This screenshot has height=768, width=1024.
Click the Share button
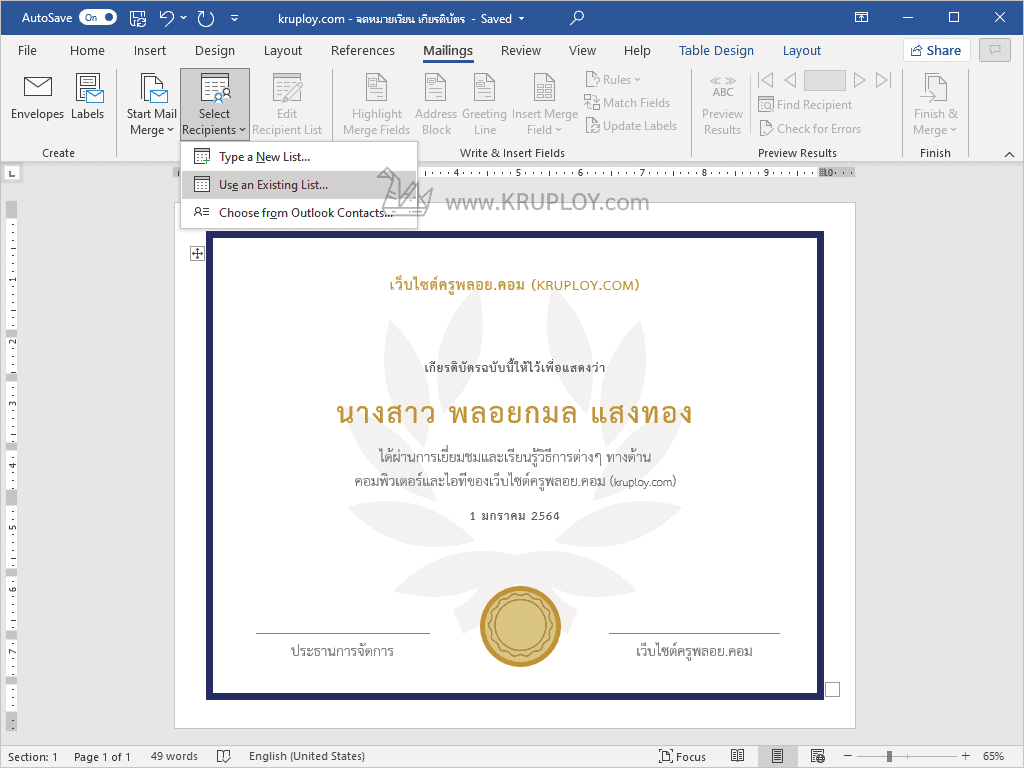coord(936,50)
